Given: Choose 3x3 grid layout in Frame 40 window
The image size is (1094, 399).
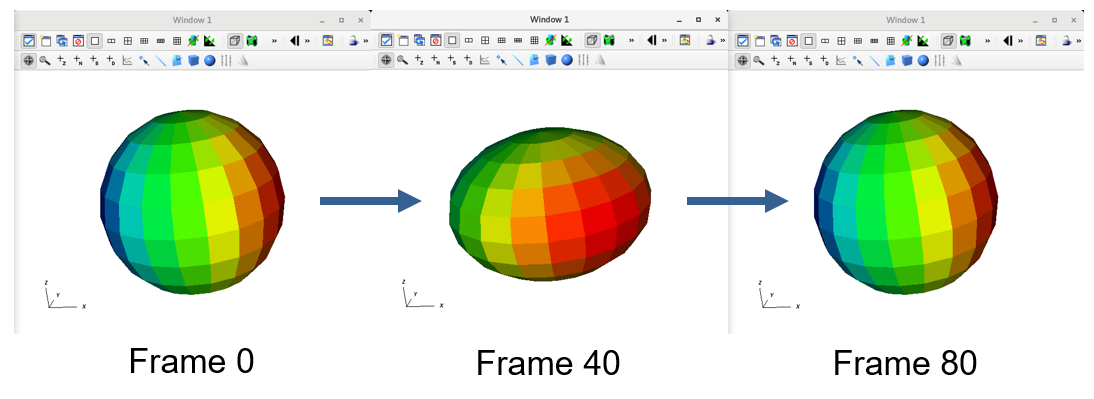Looking at the screenshot, I should (x=534, y=40).
